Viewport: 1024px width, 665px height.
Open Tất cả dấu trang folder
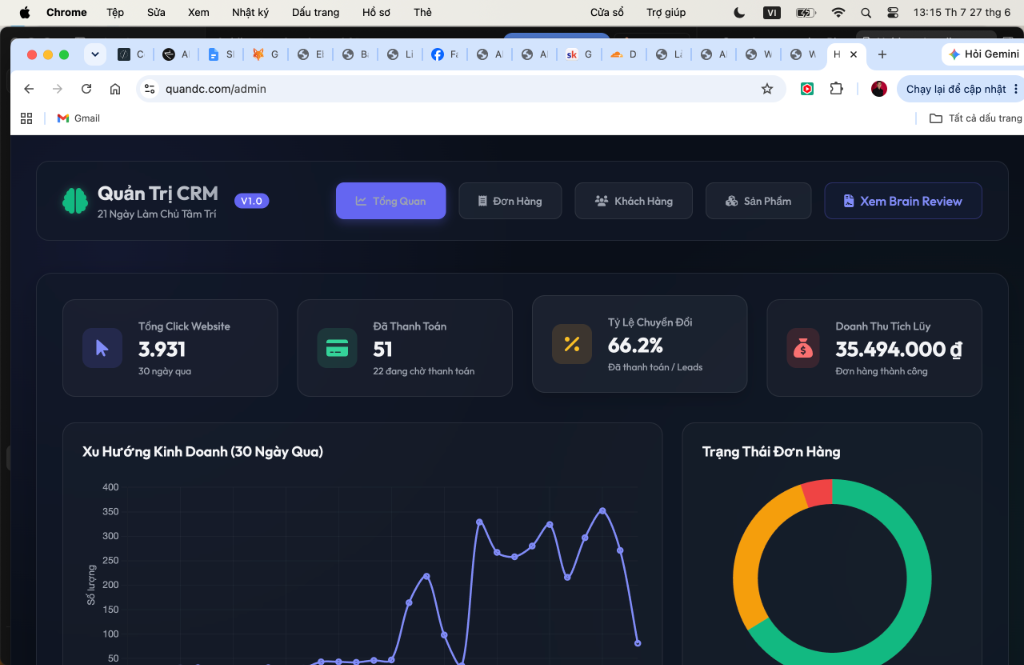click(976, 118)
